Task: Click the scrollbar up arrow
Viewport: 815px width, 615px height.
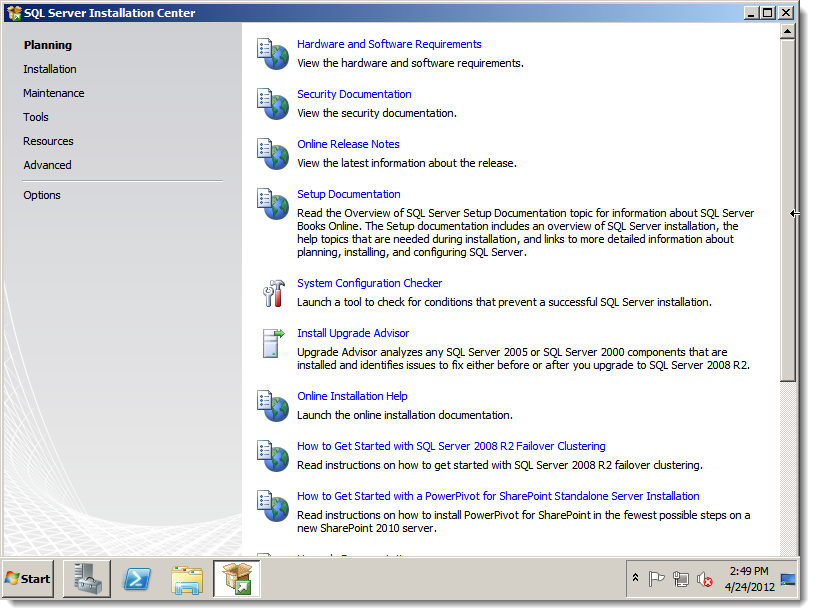Action: coord(787,31)
